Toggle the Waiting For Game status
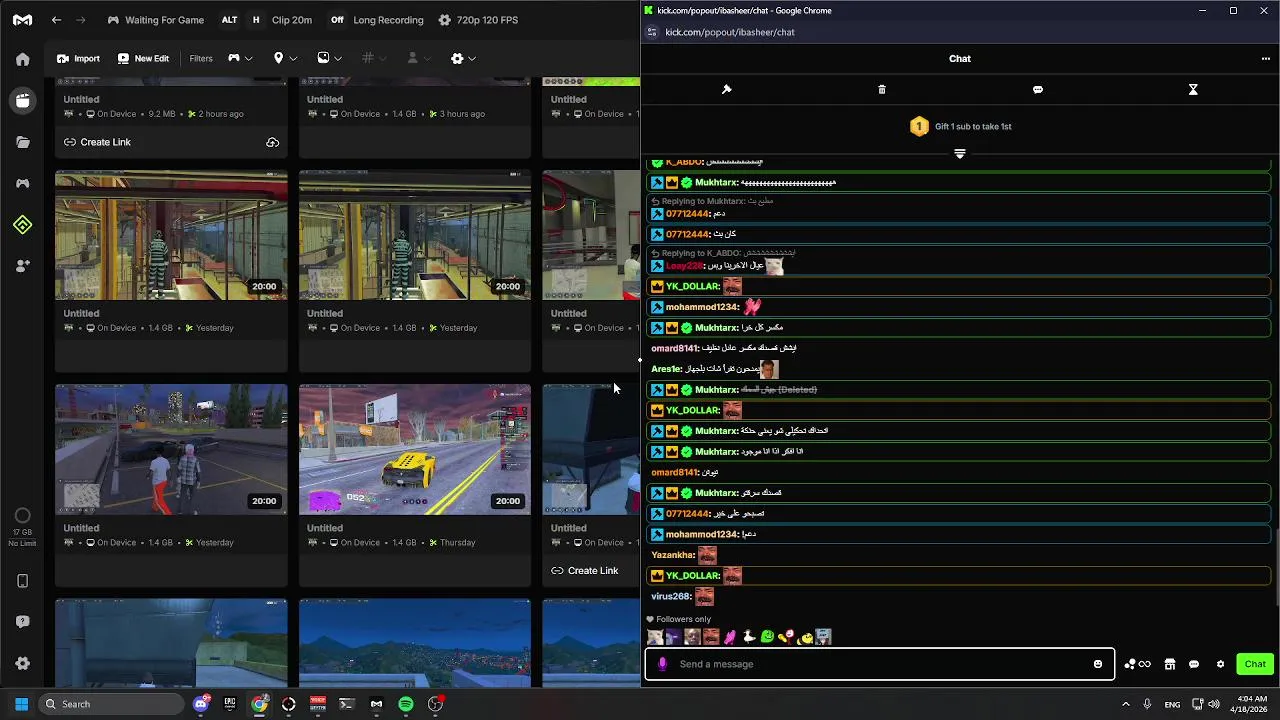The image size is (1280, 720). click(x=155, y=20)
